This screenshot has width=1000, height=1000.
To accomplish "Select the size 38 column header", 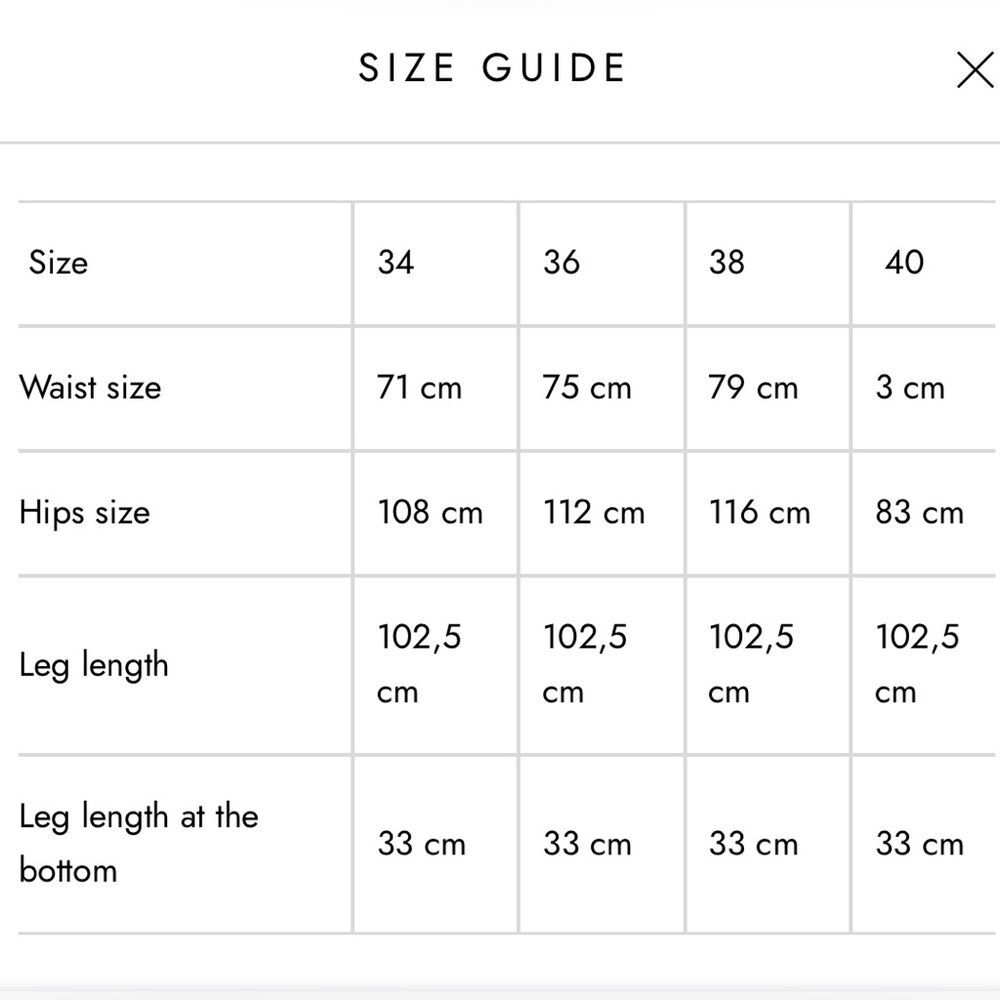I will pos(727,263).
